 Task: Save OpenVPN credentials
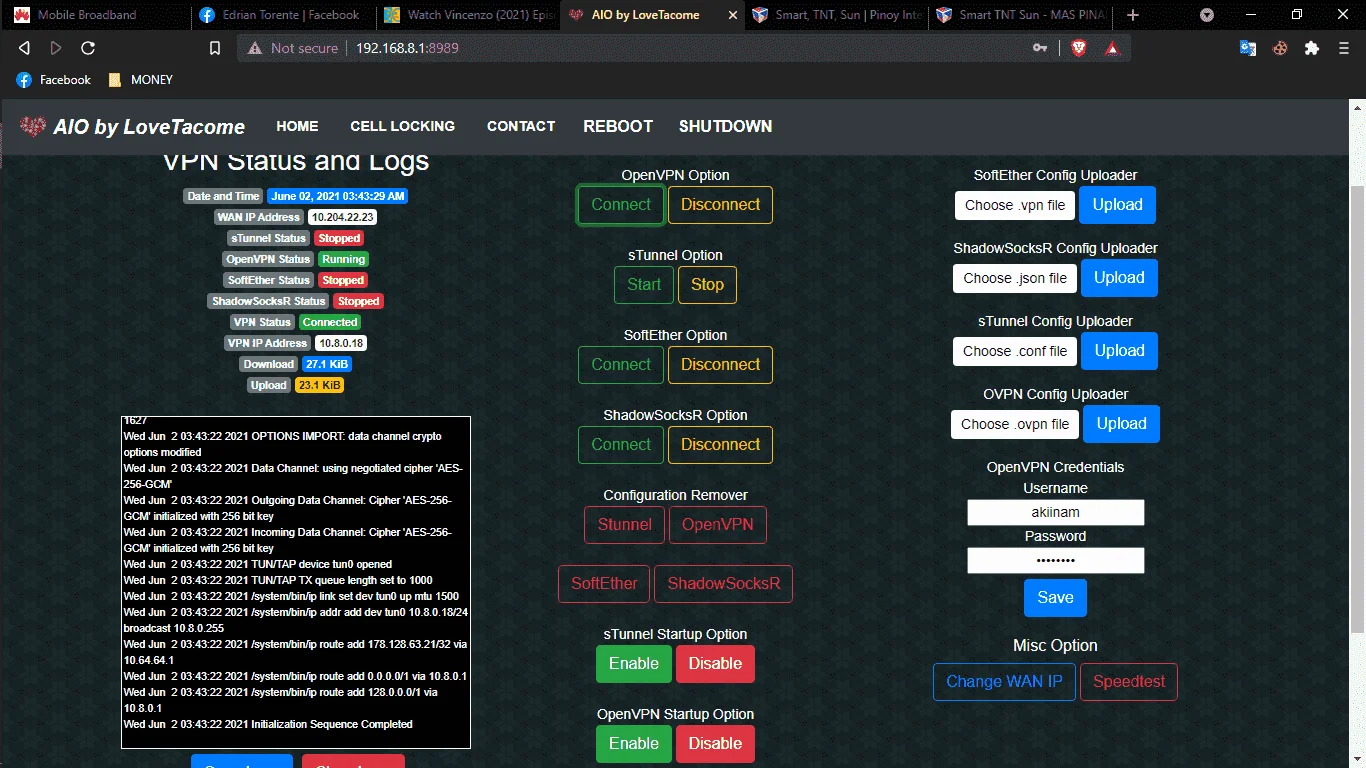point(1055,598)
